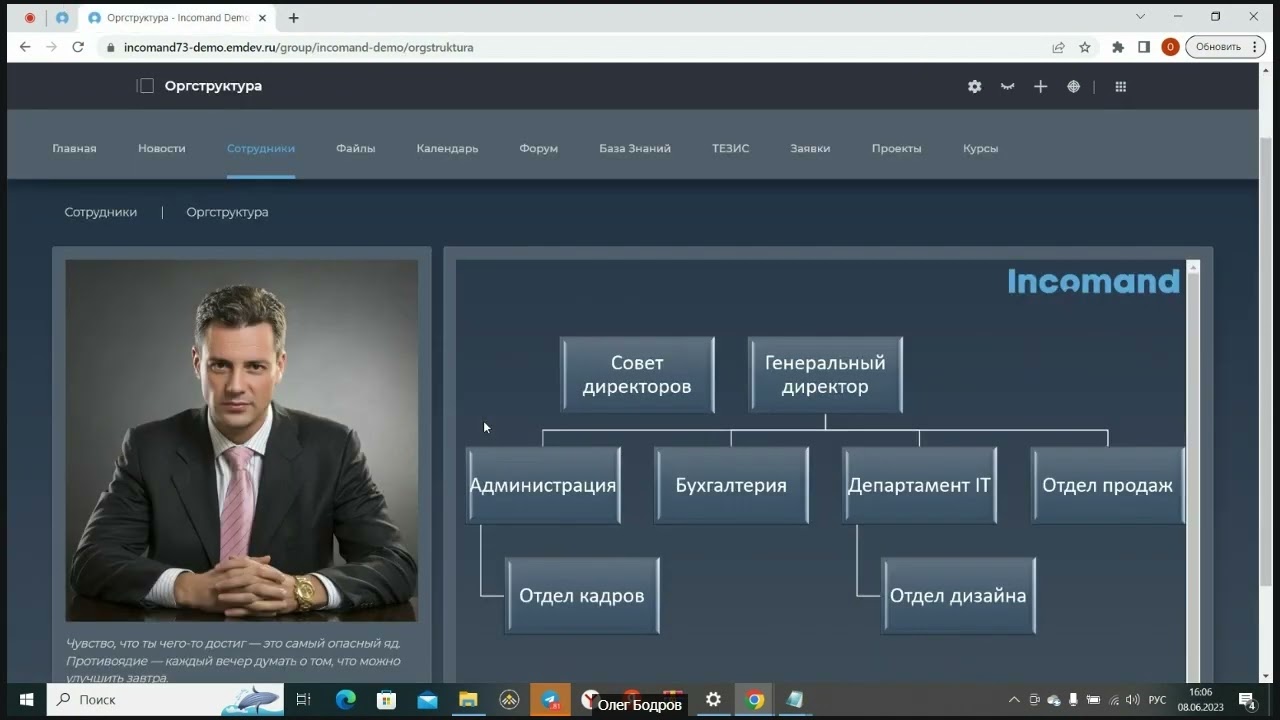Open the Форум menu item
Image resolution: width=1280 pixels, height=720 pixels.
click(539, 148)
